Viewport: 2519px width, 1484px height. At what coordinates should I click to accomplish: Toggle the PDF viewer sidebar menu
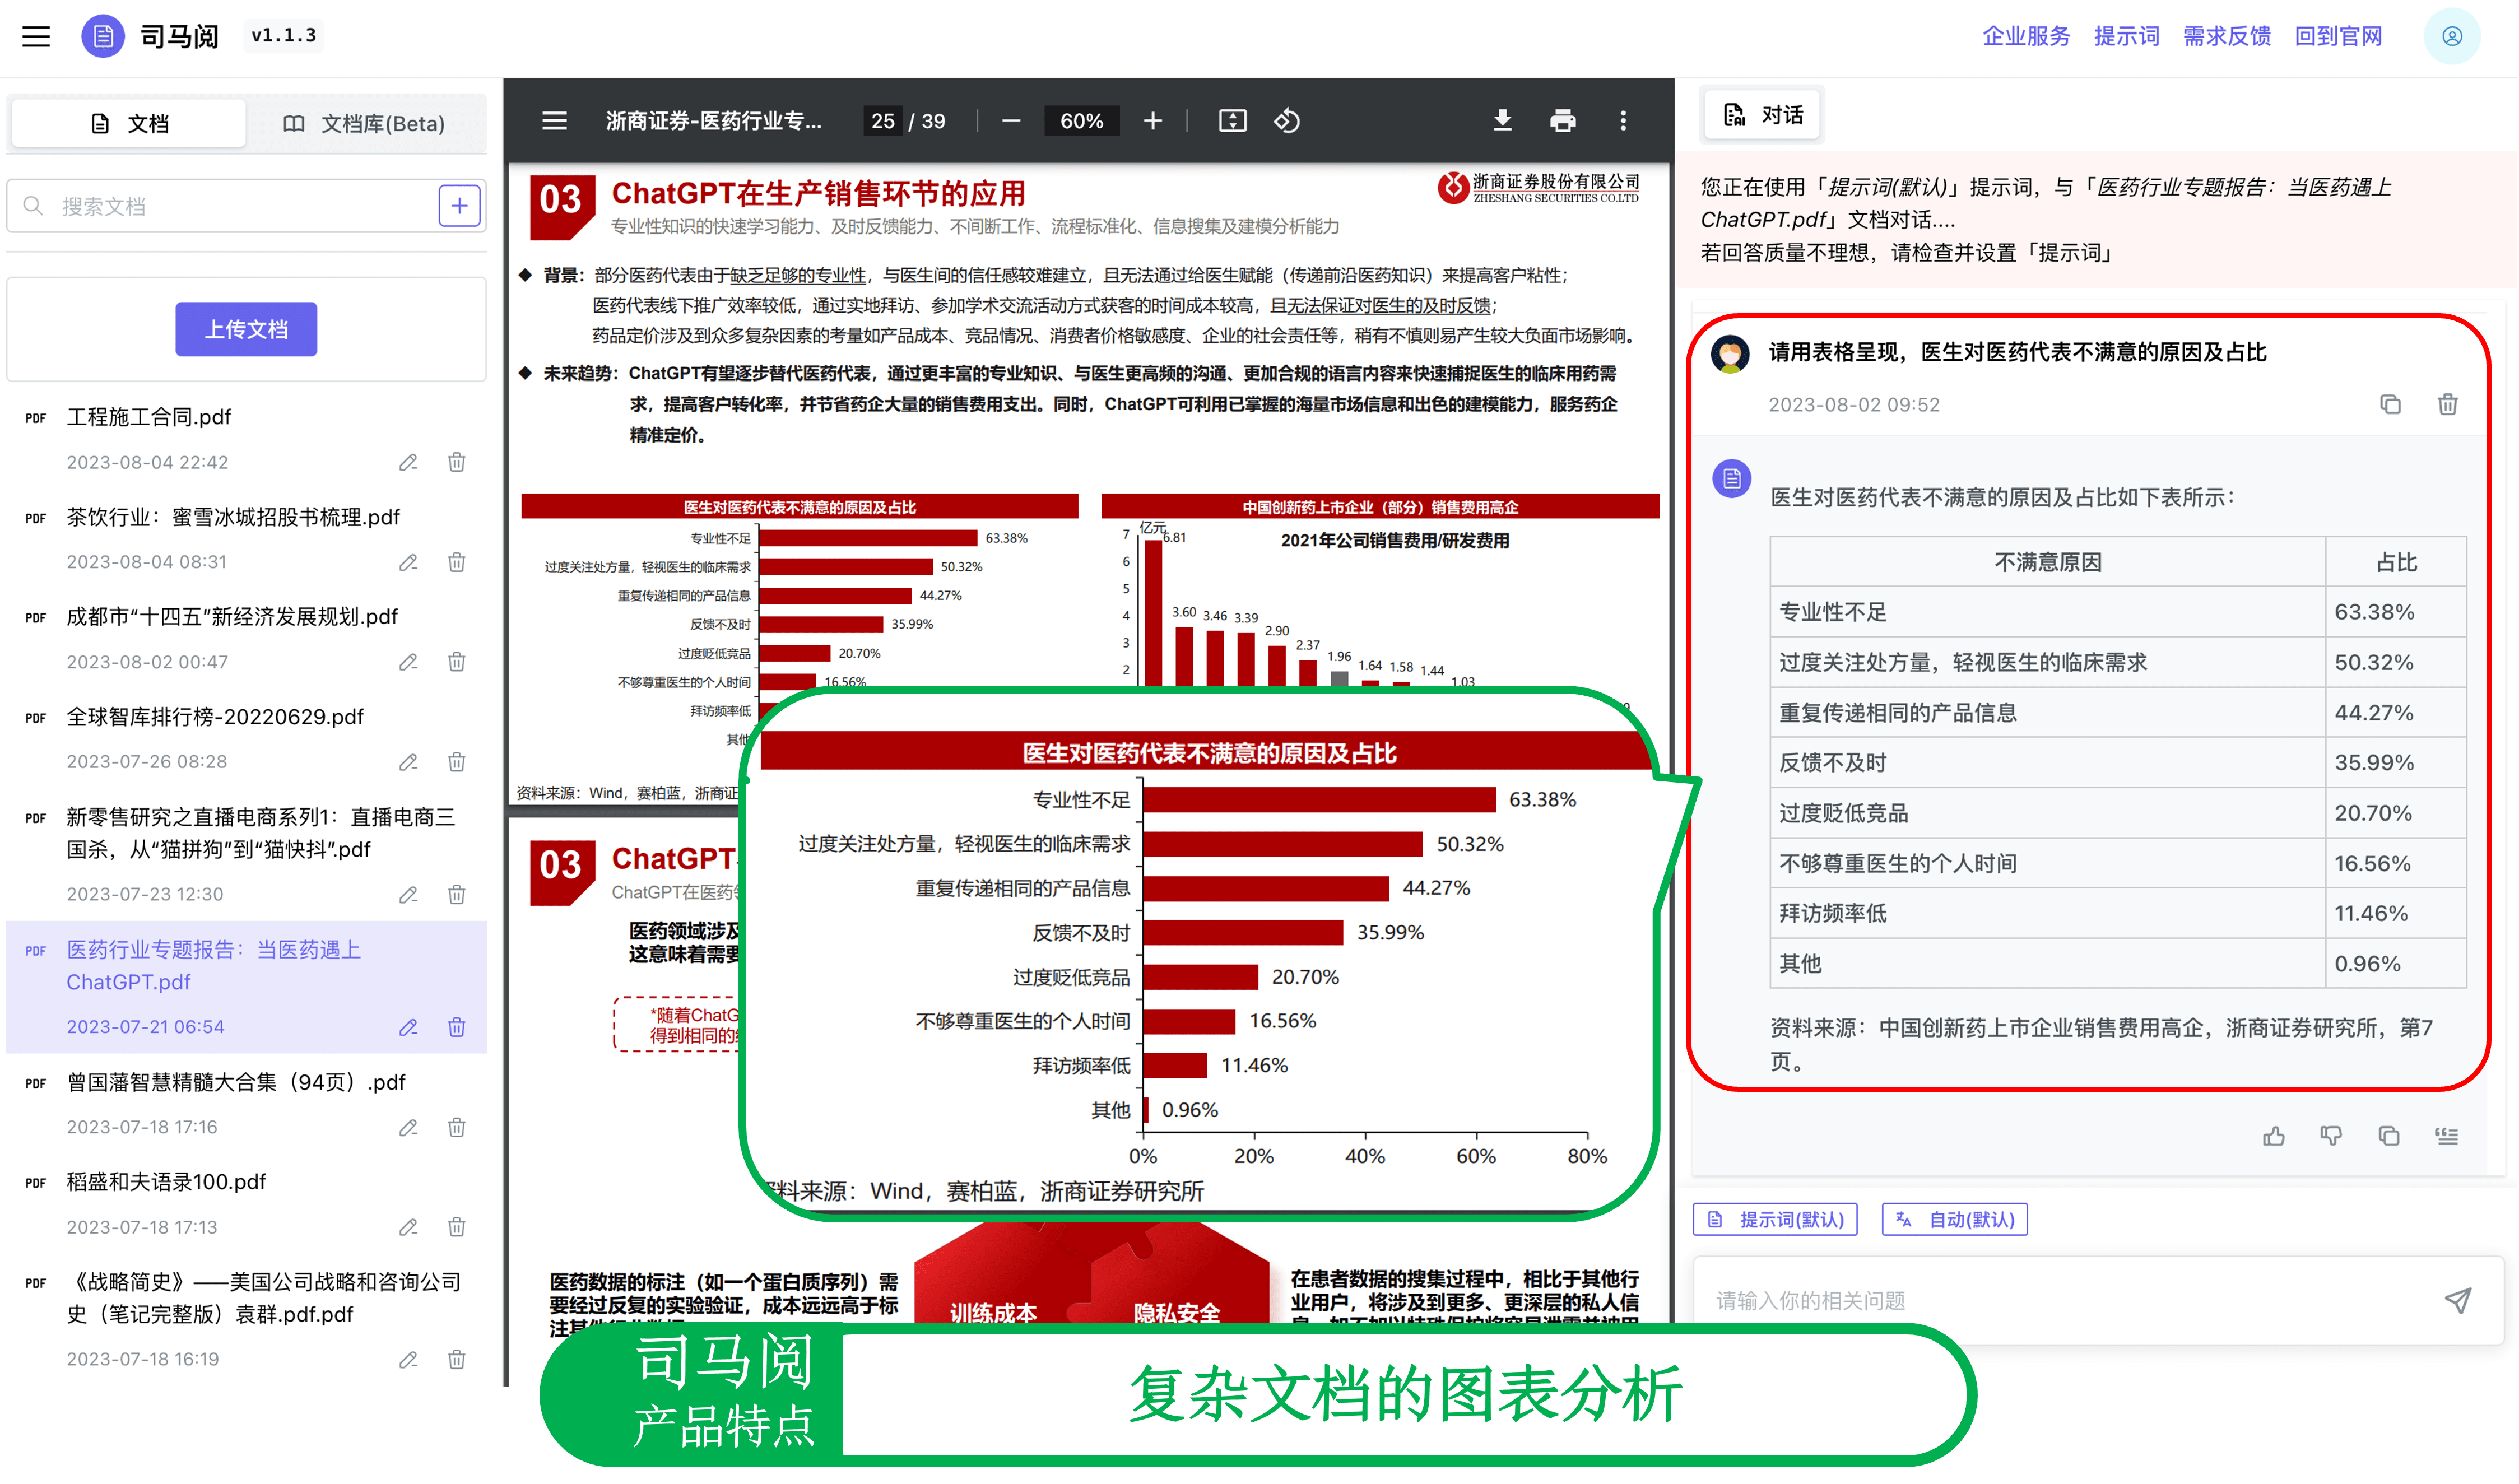(x=554, y=121)
